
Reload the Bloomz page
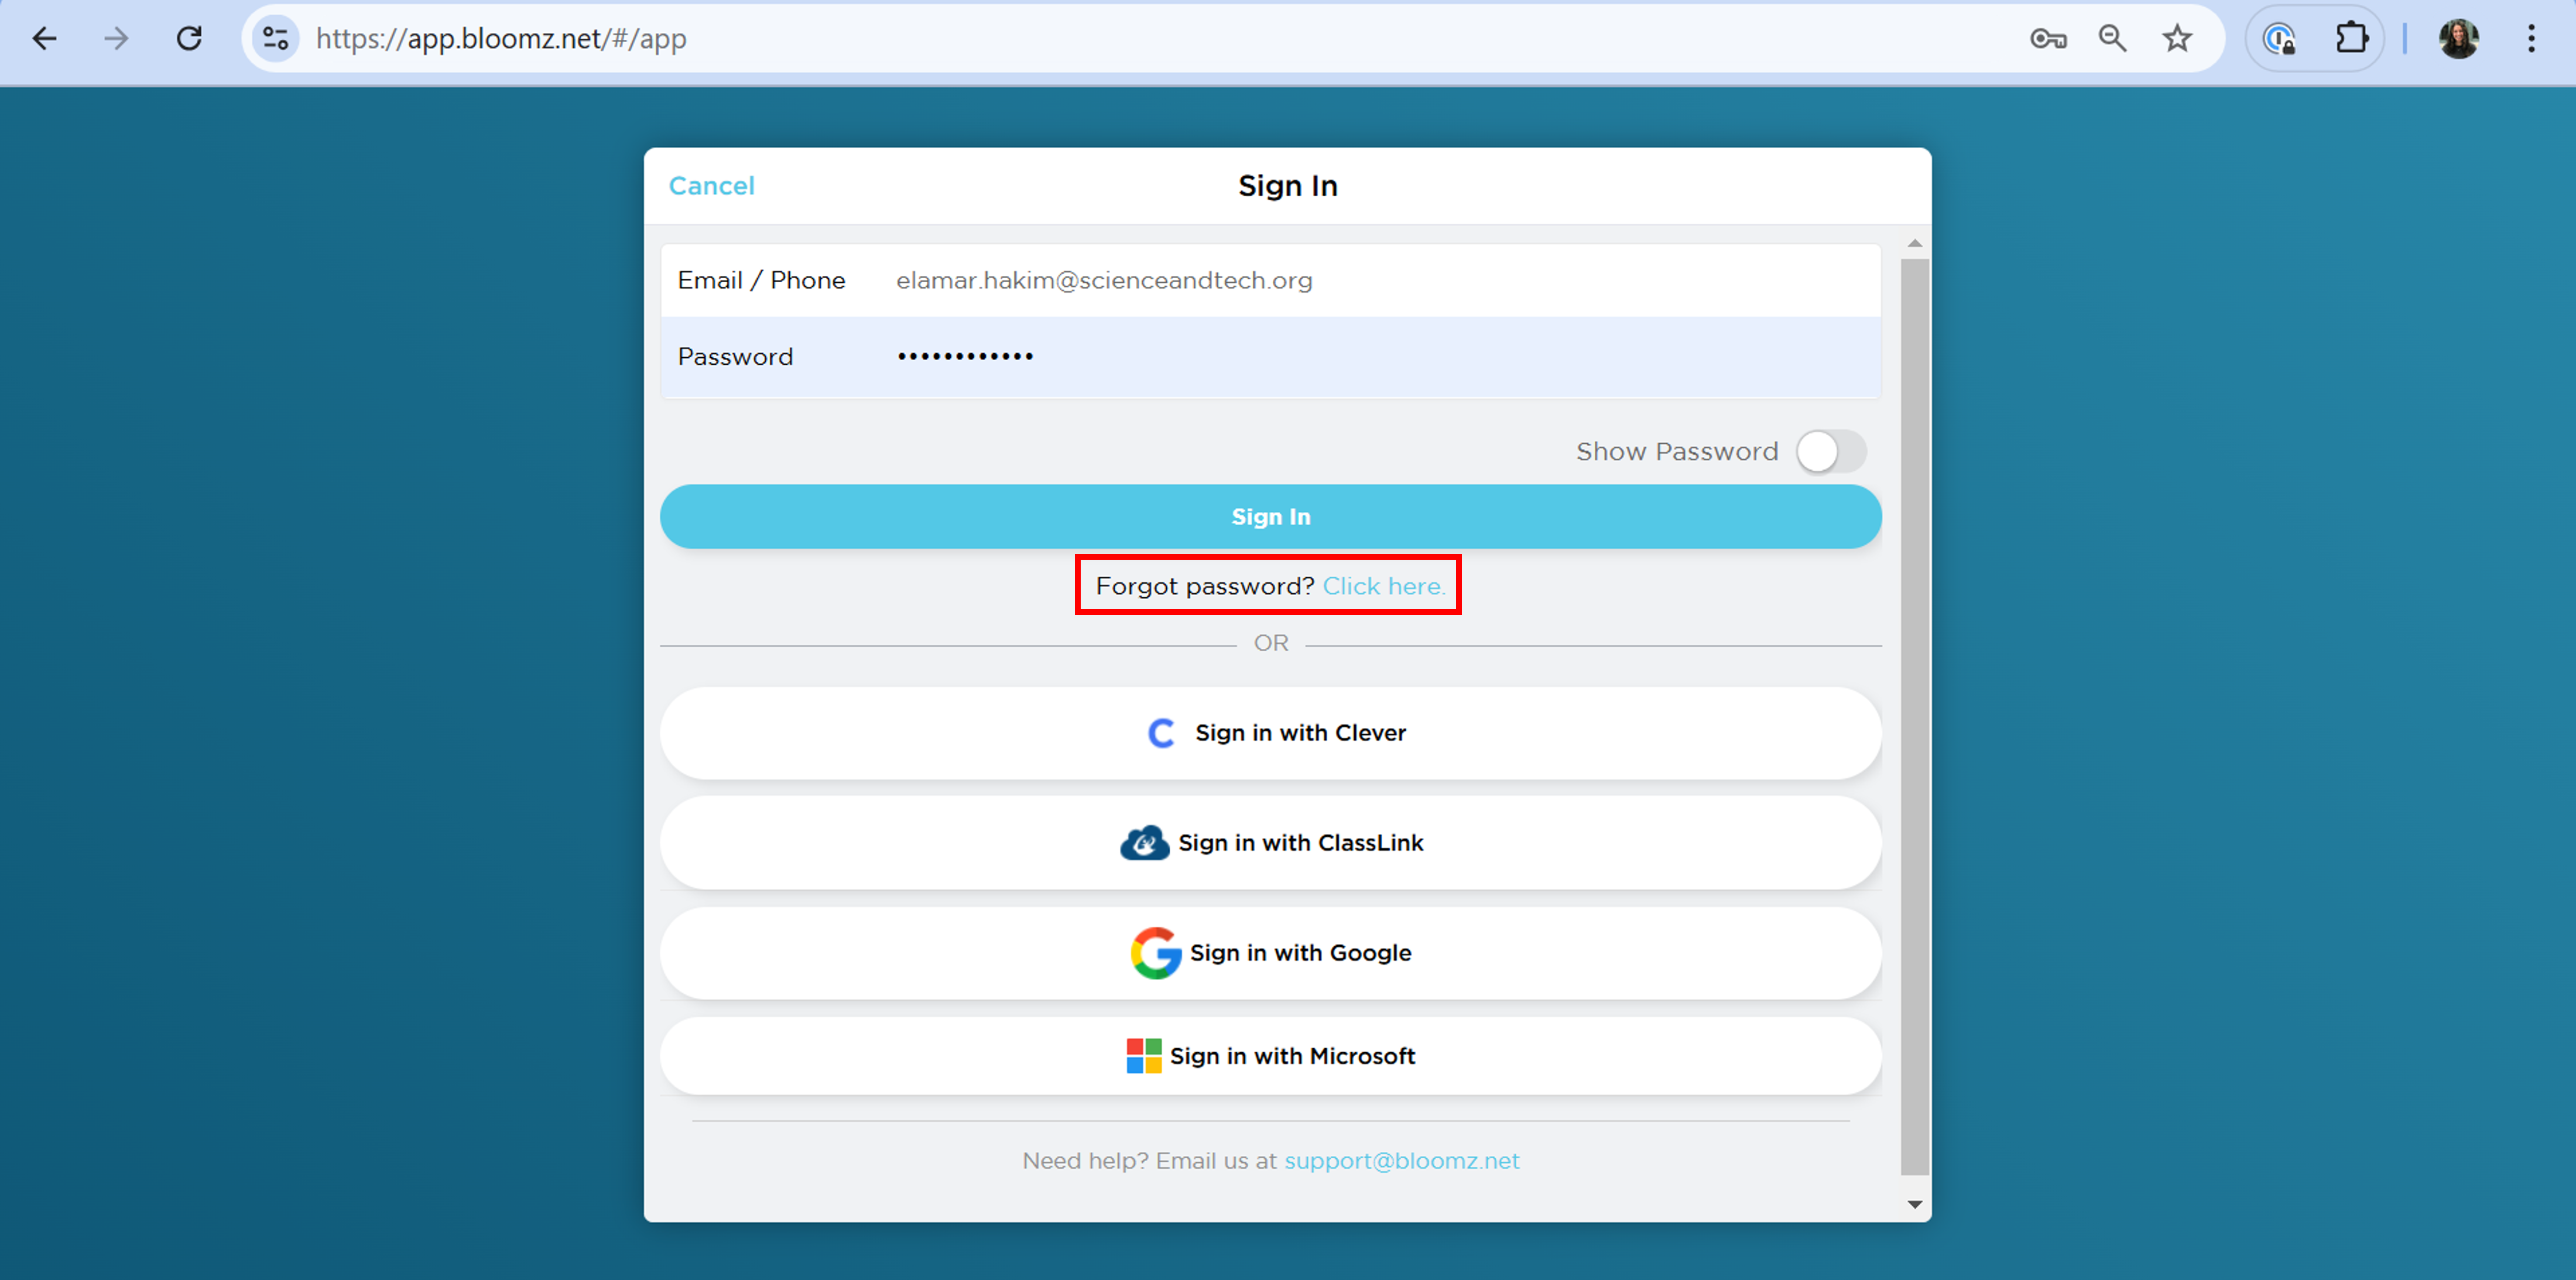(189, 39)
